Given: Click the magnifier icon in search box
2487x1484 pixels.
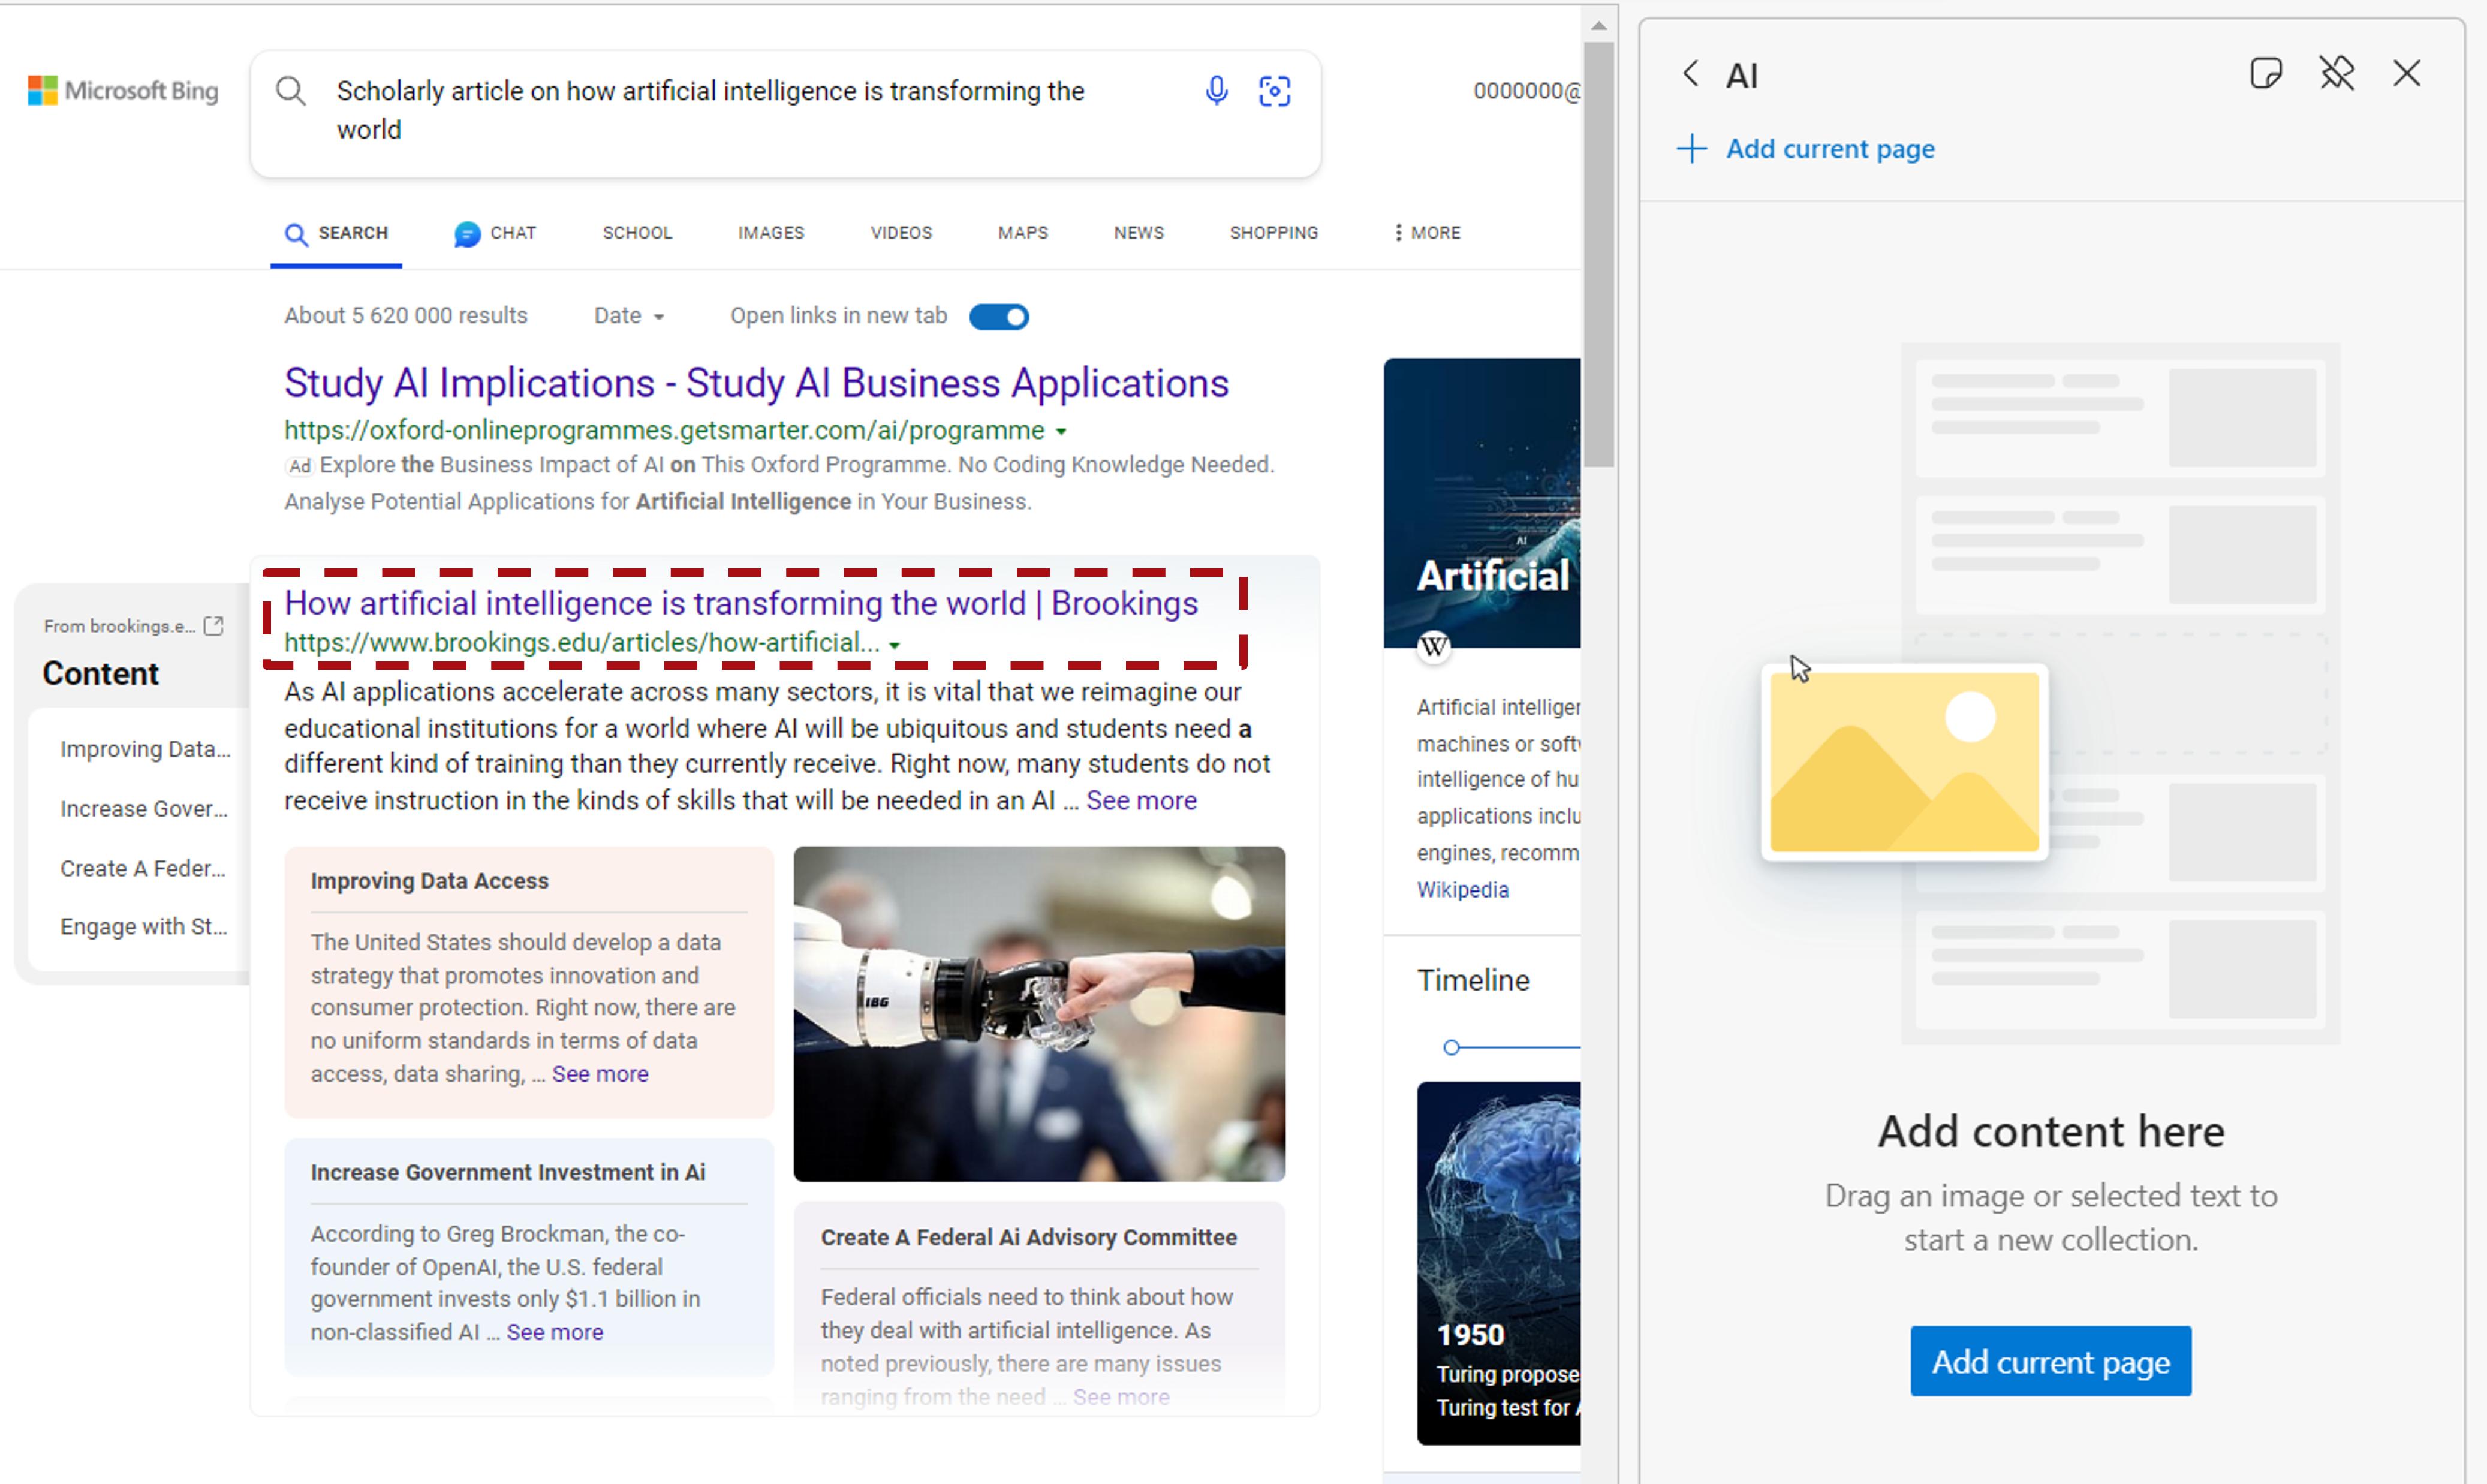Looking at the screenshot, I should click(x=291, y=91).
